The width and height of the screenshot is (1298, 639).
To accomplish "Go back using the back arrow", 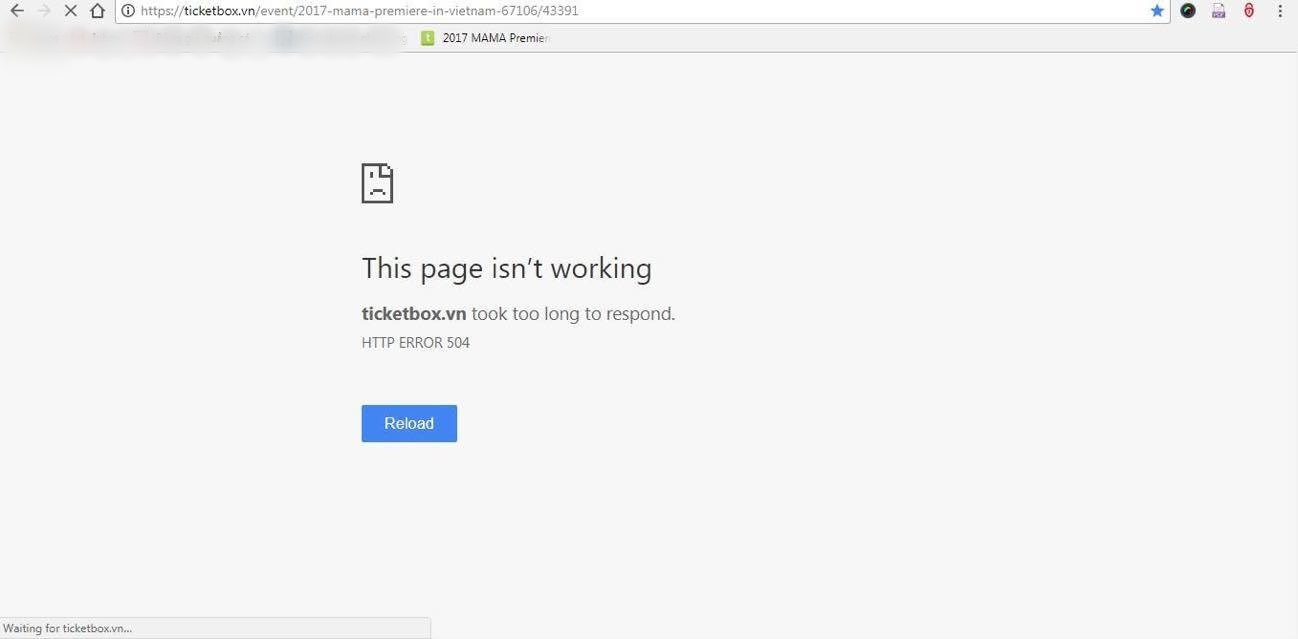I will pyautogui.click(x=17, y=11).
